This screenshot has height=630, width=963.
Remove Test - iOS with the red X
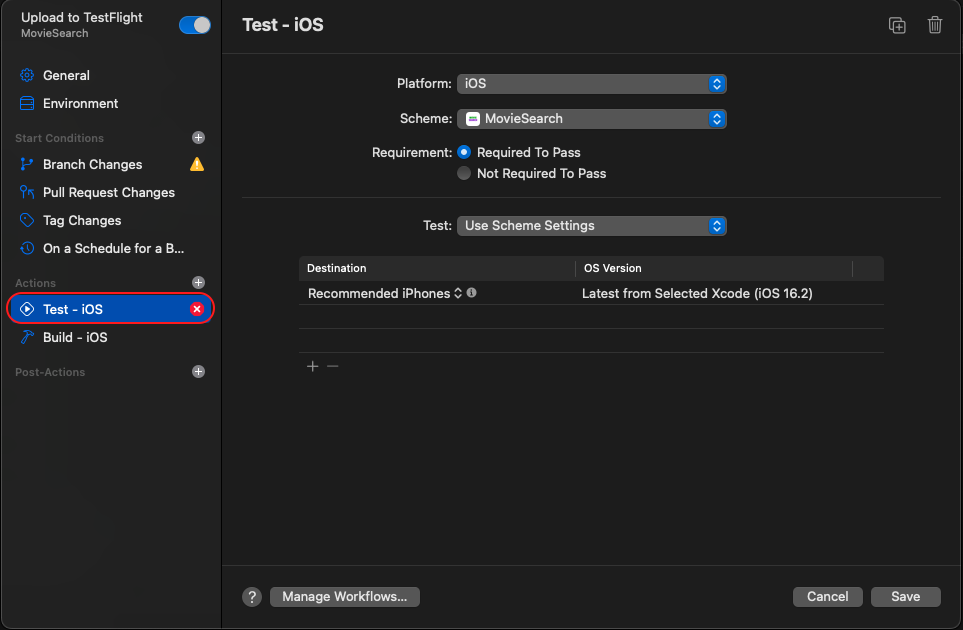point(197,309)
